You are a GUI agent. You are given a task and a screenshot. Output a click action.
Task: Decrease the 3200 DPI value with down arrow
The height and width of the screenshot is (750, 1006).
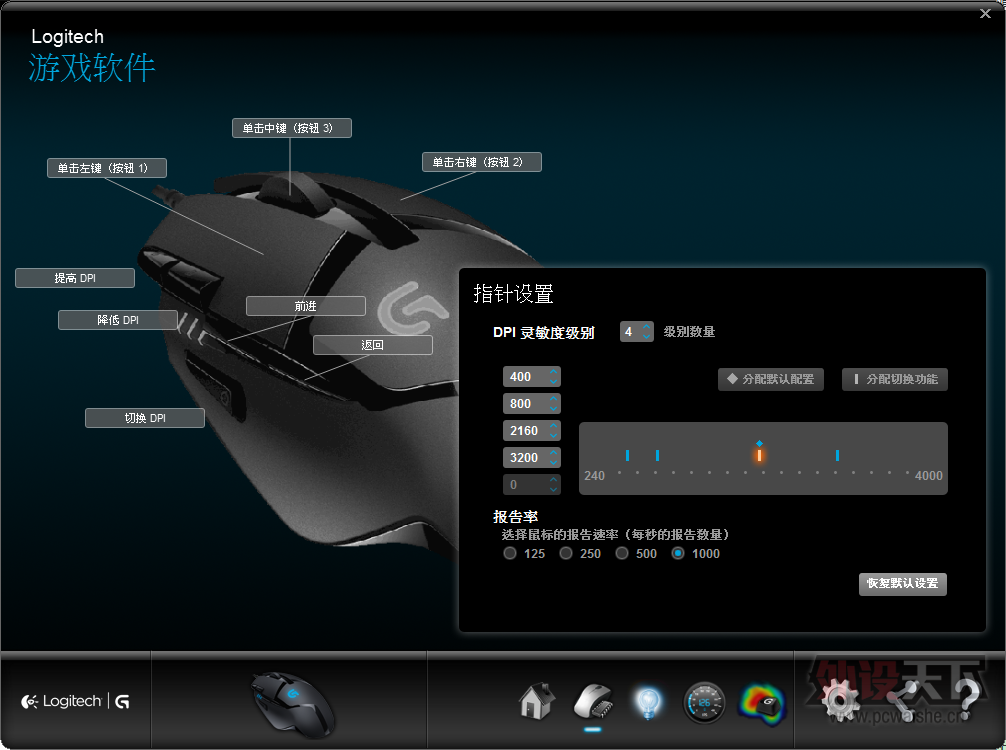554,463
